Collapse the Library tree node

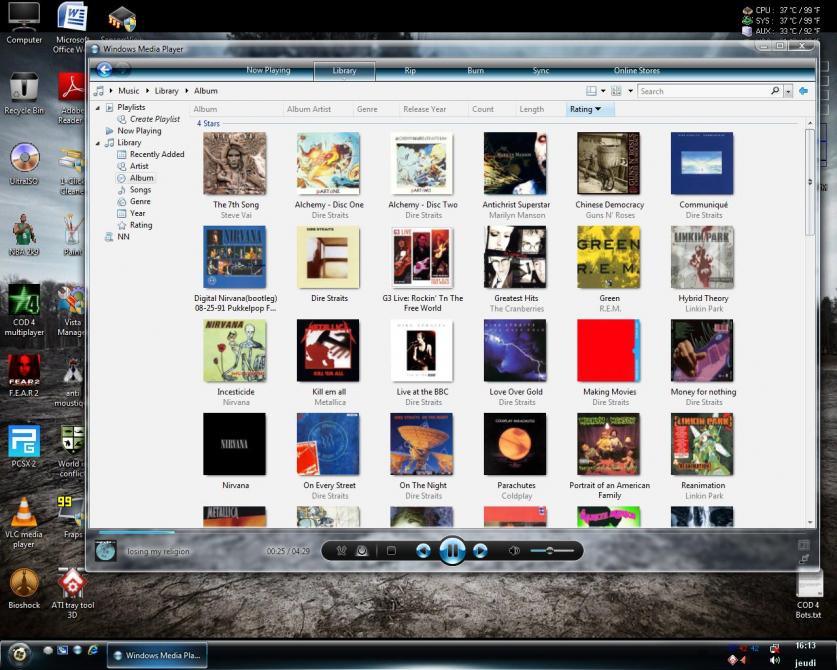tap(98, 143)
